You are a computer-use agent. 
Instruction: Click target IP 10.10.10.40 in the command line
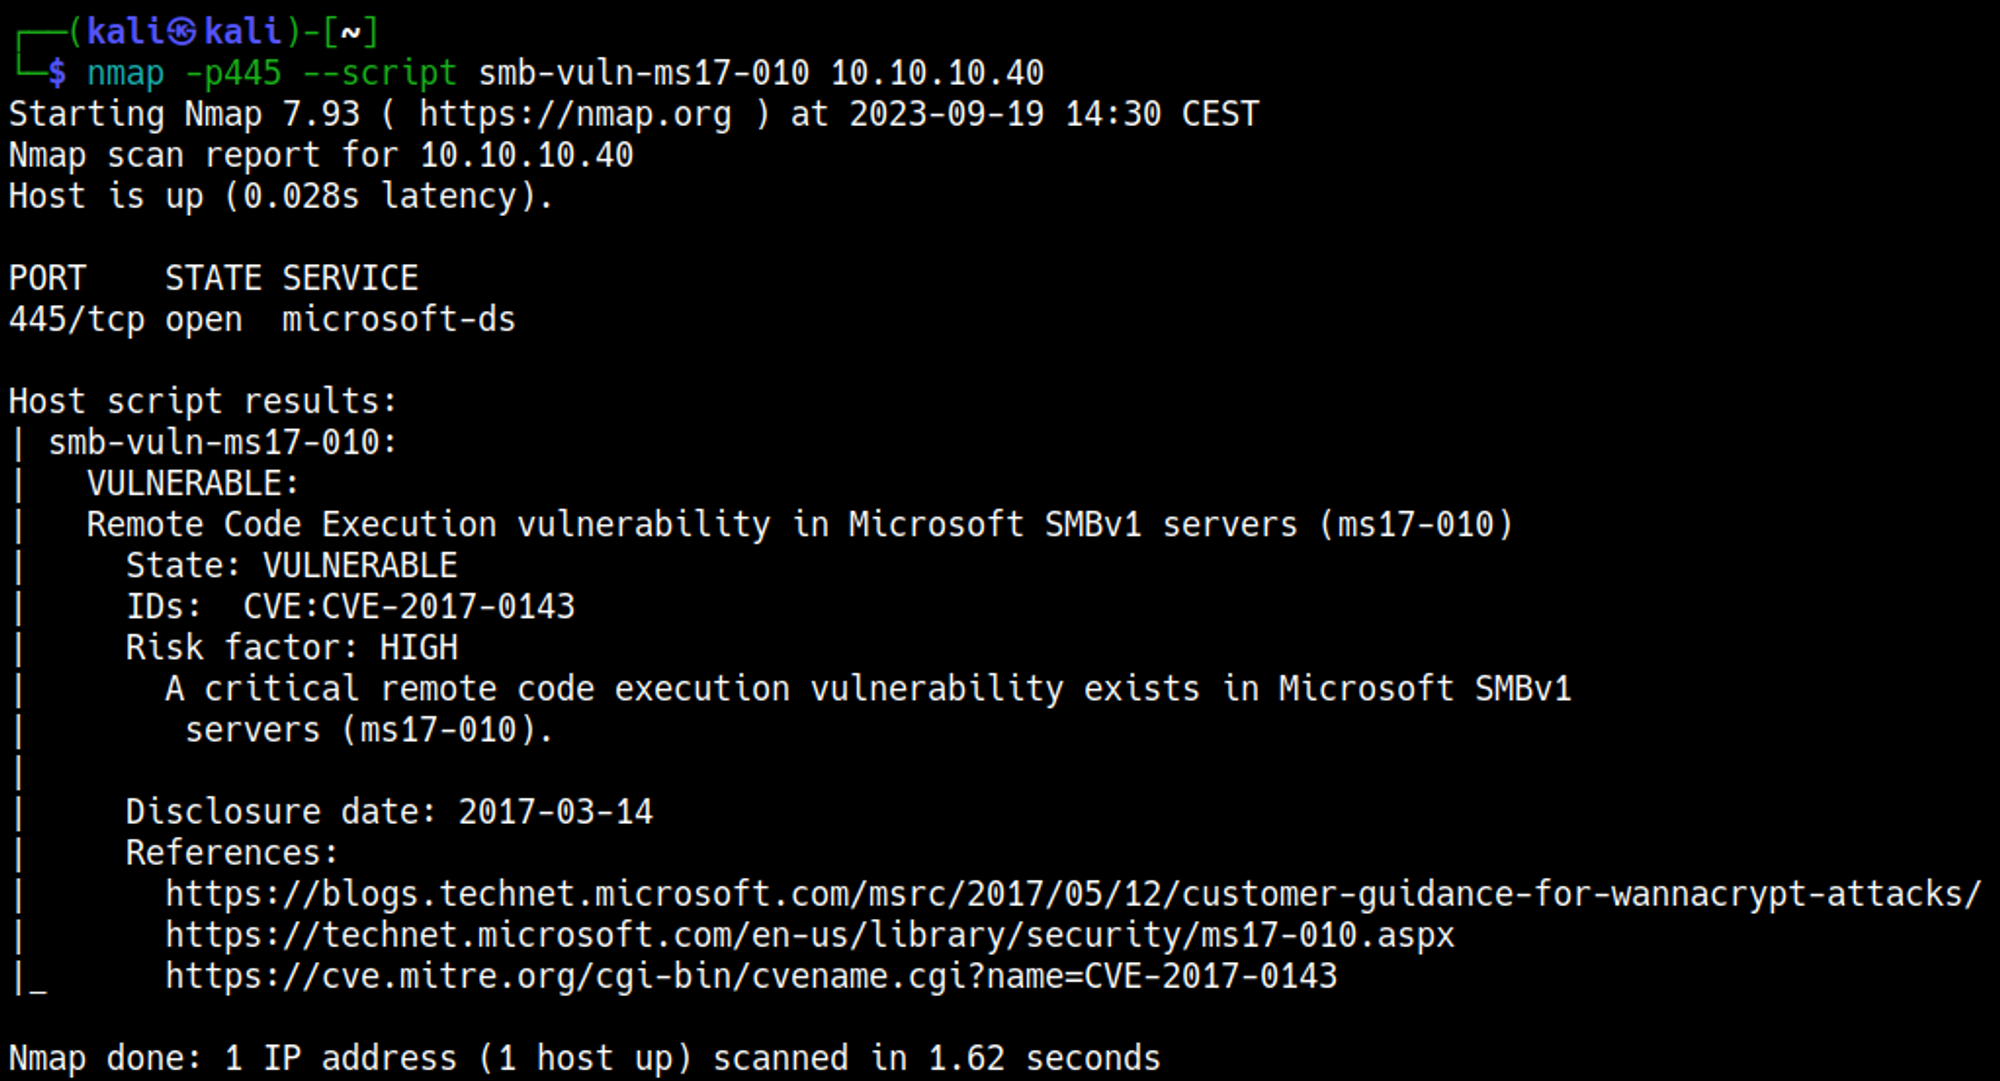(x=937, y=73)
